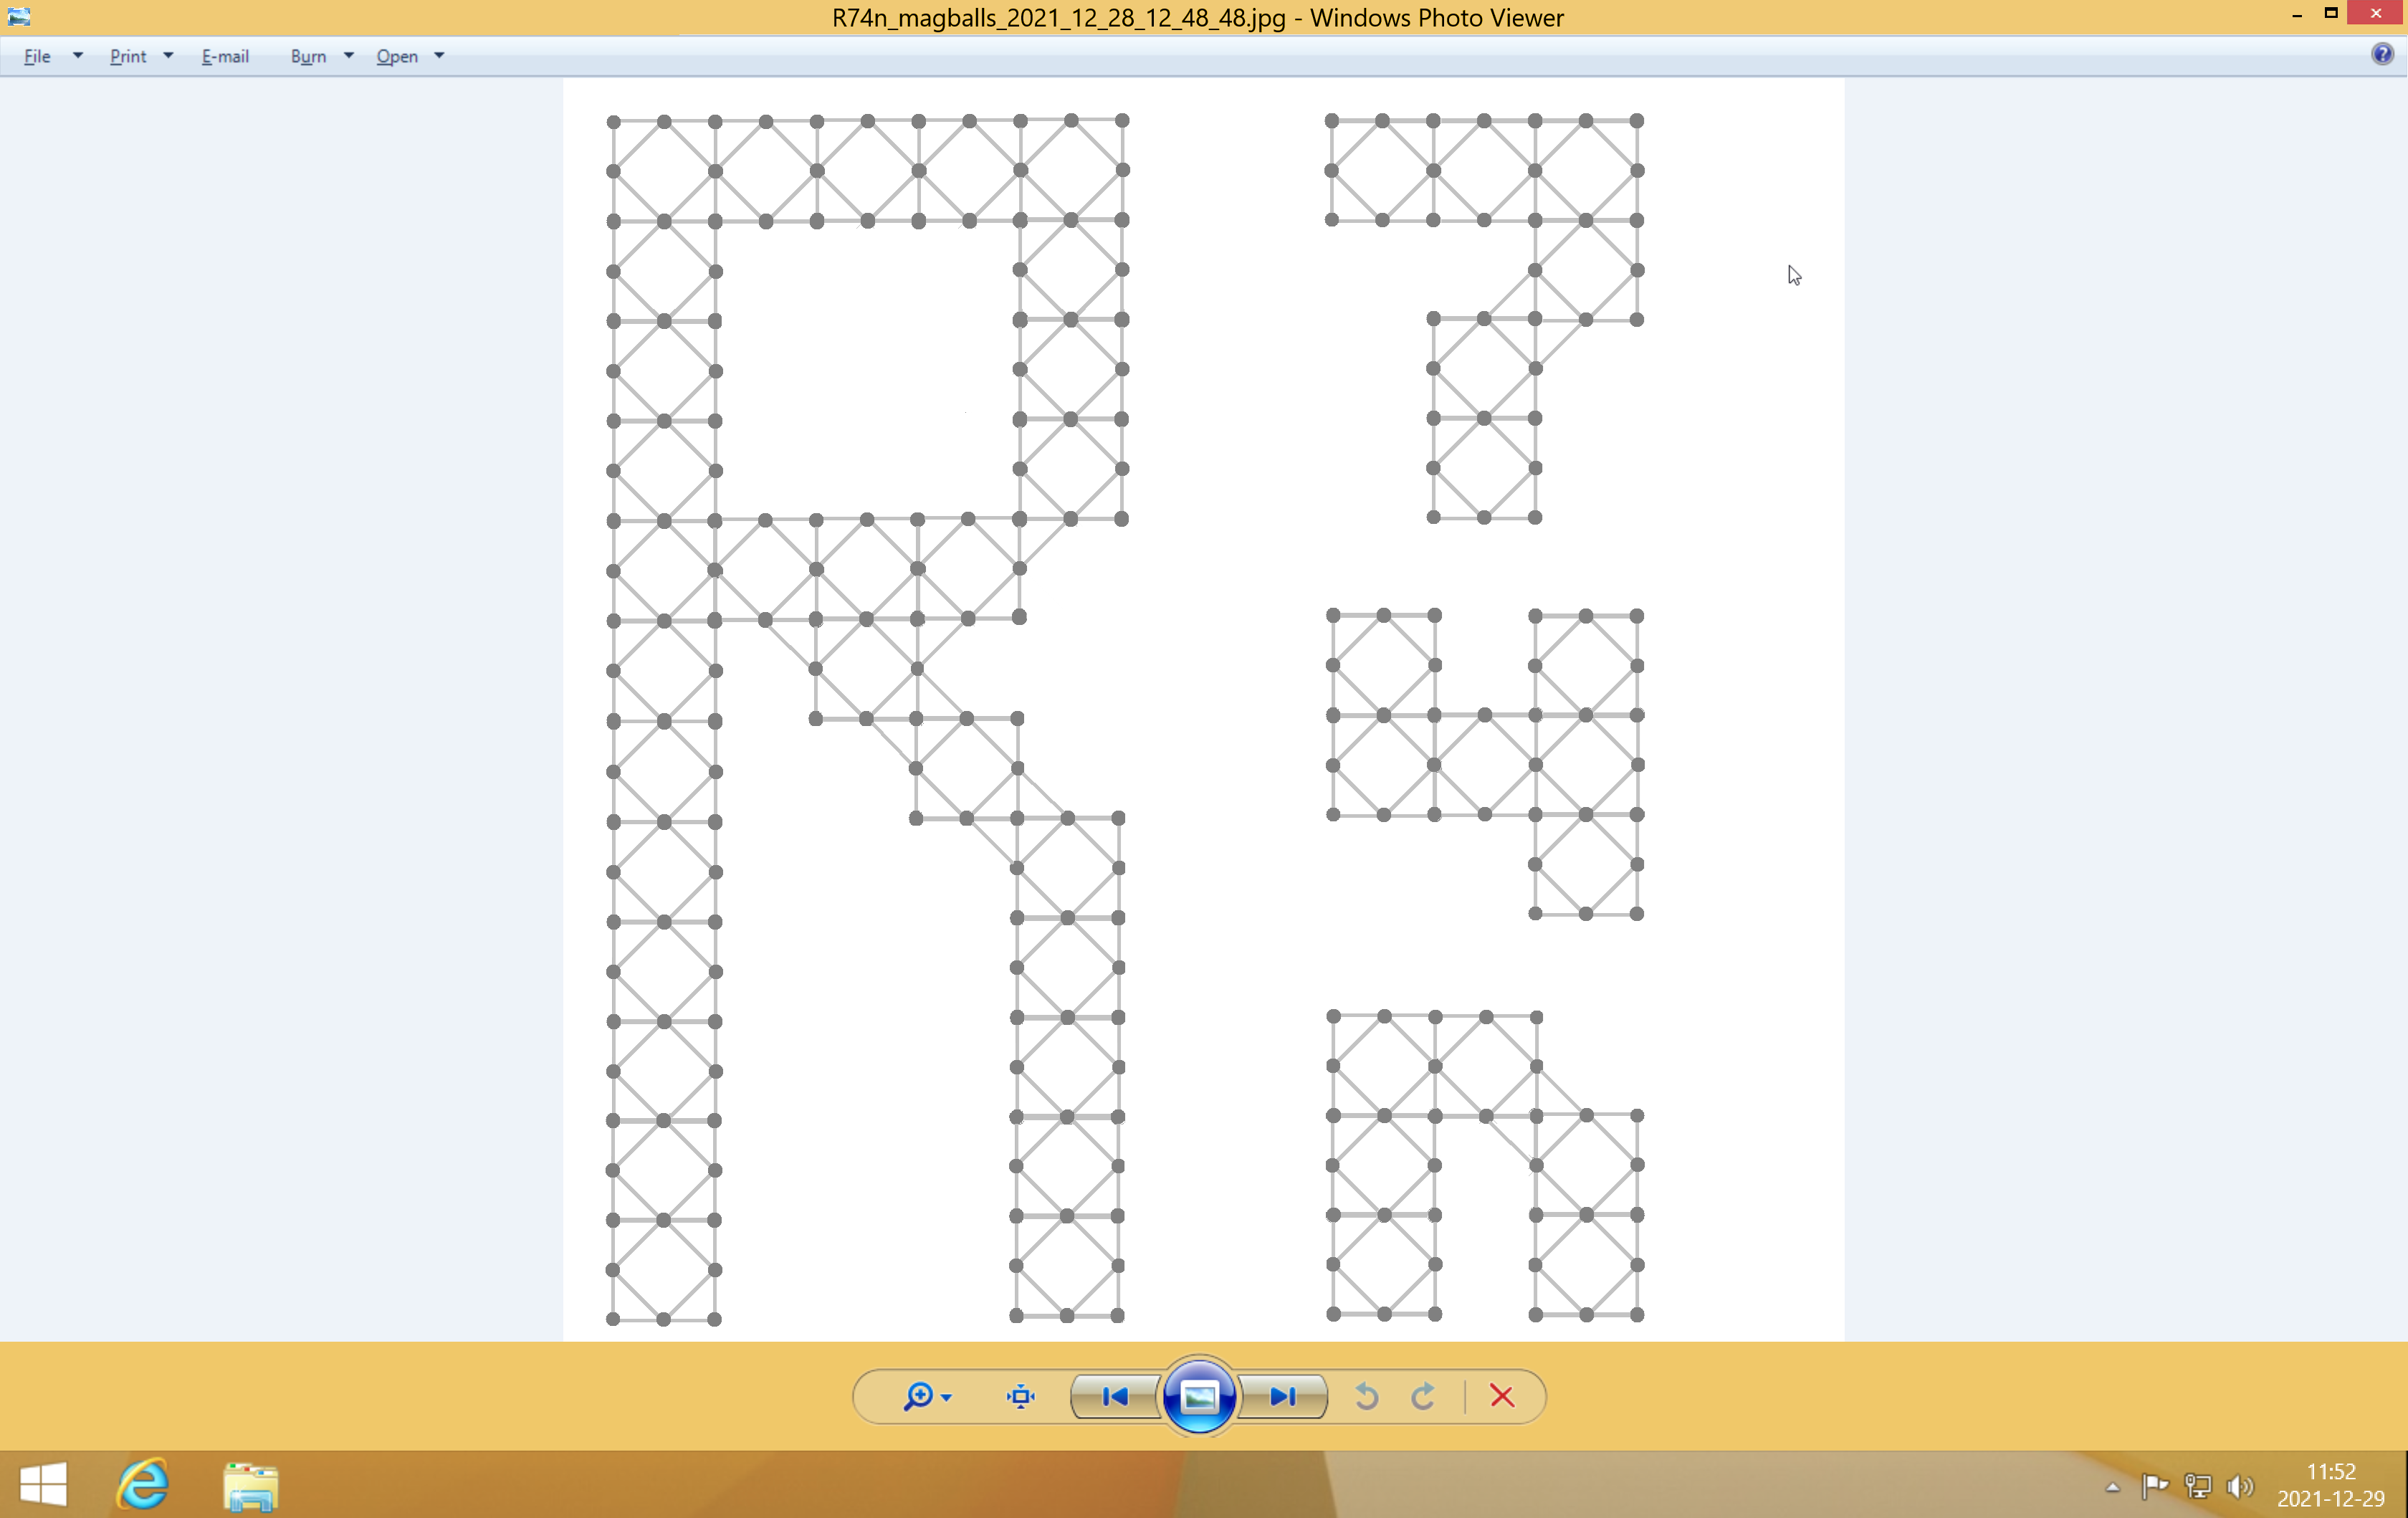This screenshot has height=1518, width=2408.
Task: Open the Burn menu
Action: pos(308,56)
